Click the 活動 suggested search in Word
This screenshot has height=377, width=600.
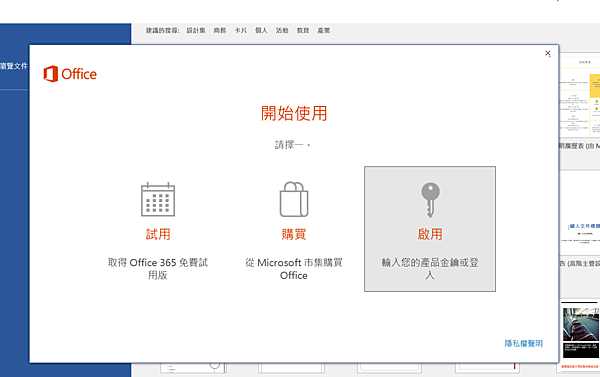coord(282,30)
